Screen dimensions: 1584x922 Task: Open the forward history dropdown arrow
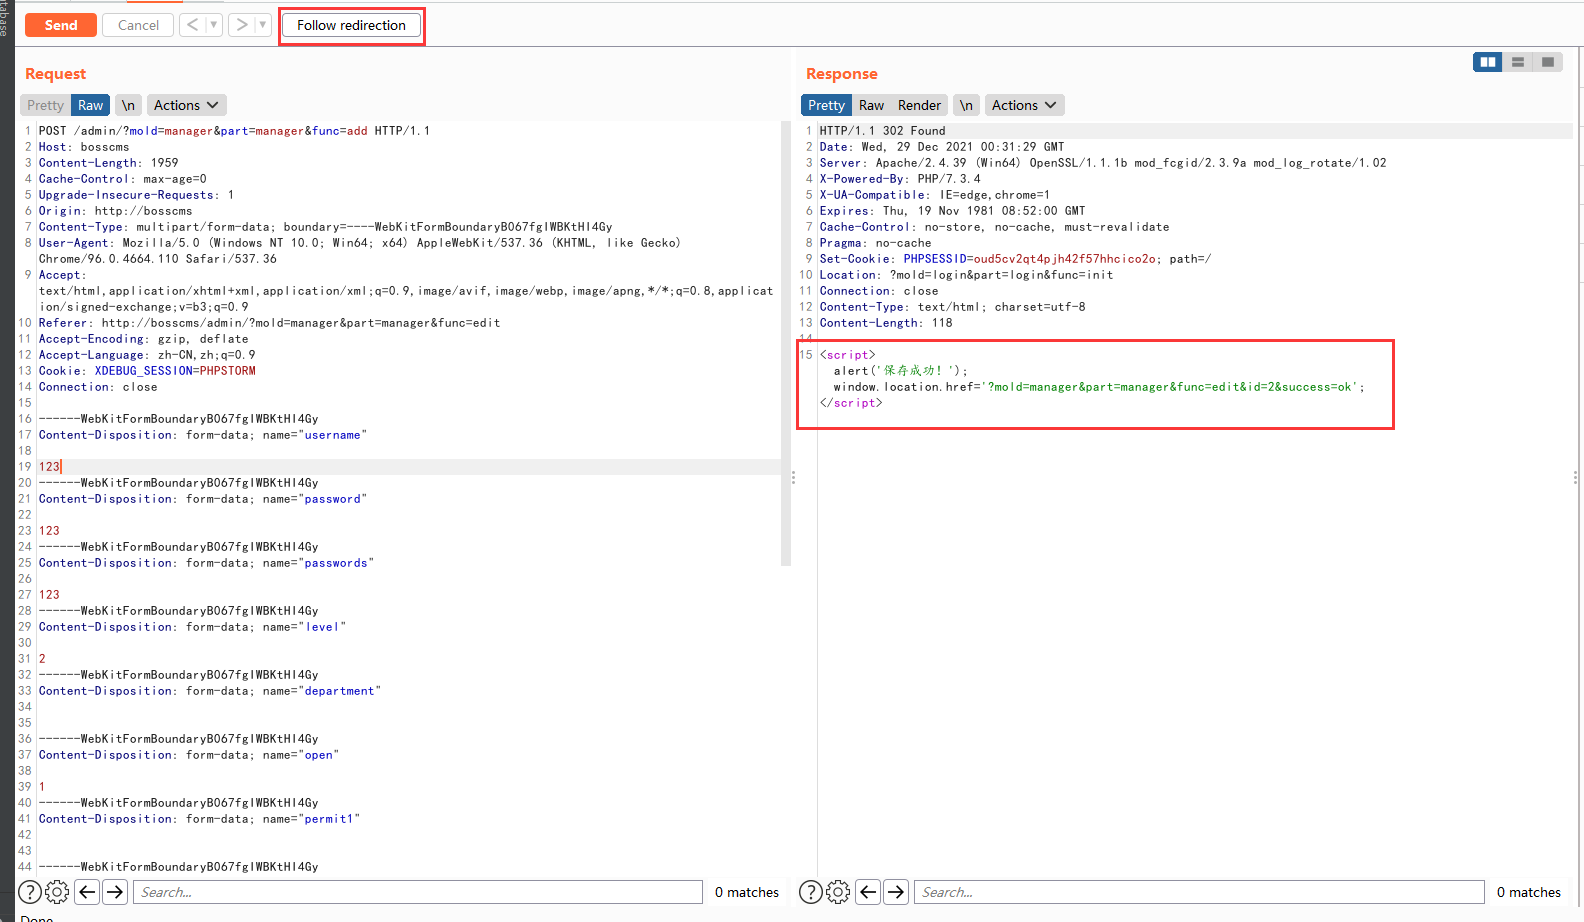(263, 25)
